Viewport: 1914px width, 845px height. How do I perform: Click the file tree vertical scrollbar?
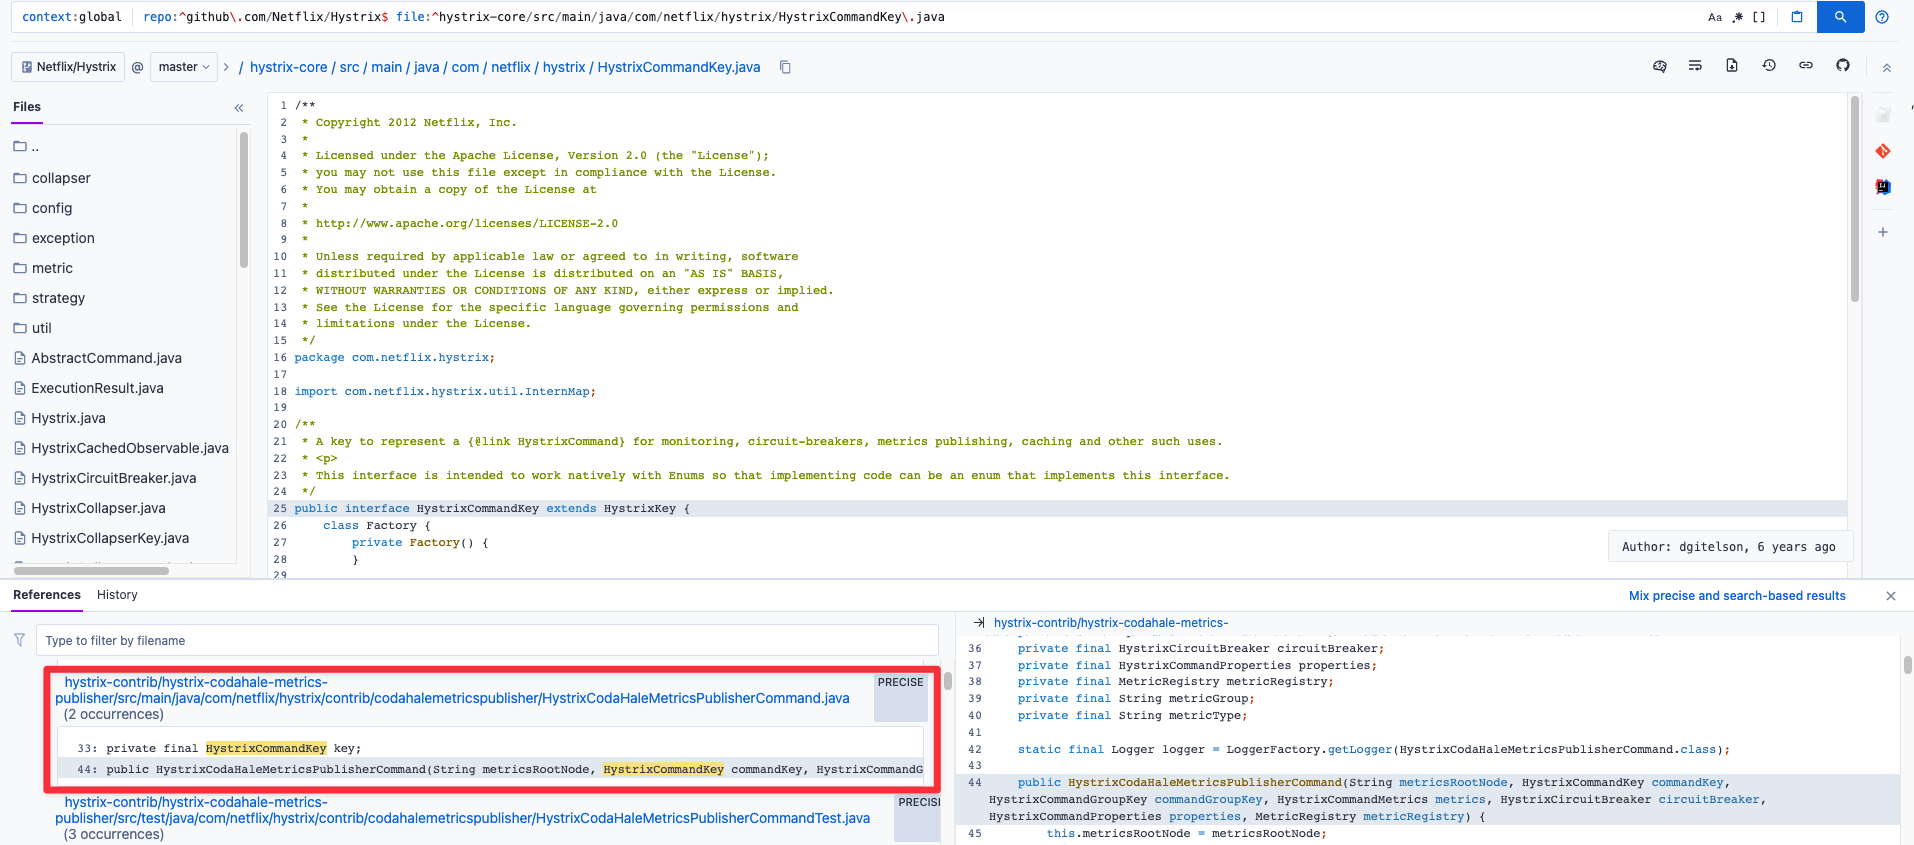244,200
